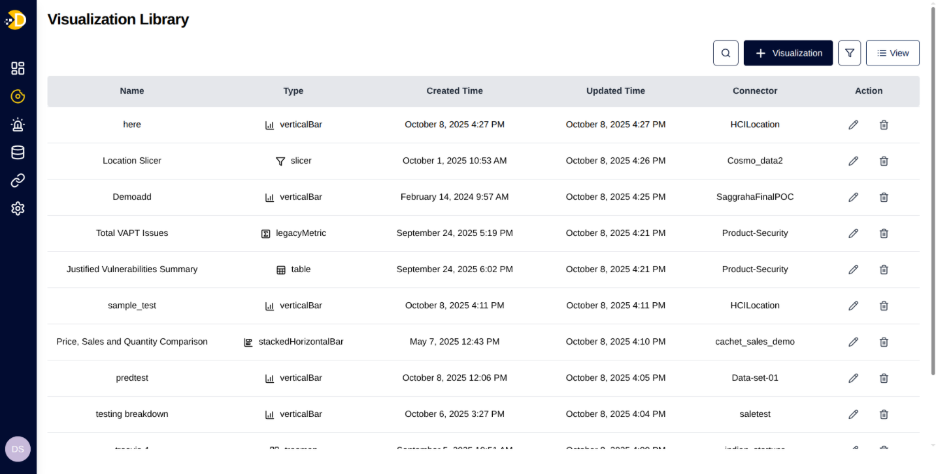Click the visualization library sidebar icon

coord(17,97)
